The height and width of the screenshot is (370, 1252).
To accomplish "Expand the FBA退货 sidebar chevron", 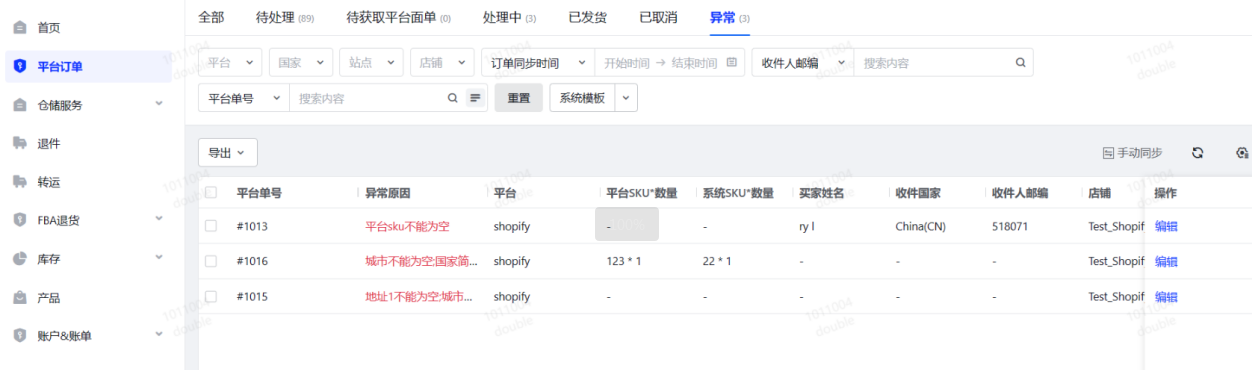I will click(159, 219).
